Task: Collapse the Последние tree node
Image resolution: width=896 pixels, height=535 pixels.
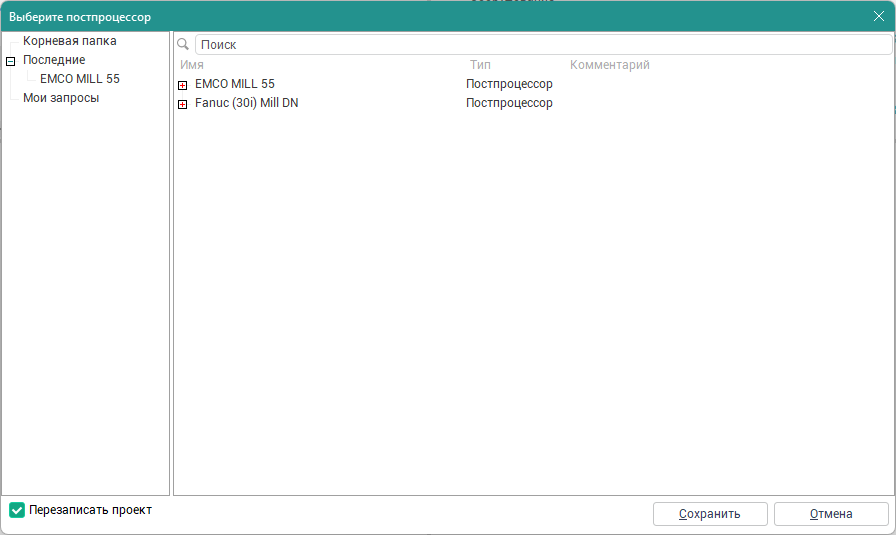Action: click(x=11, y=61)
